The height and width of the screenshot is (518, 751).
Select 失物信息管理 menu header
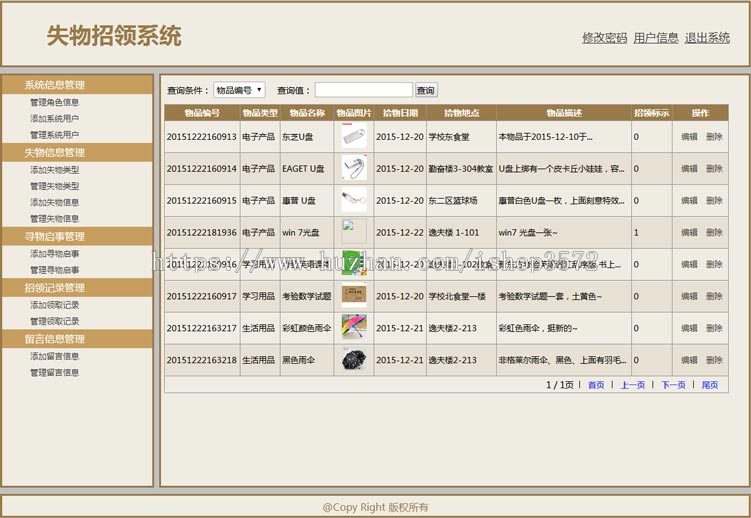tap(77, 153)
